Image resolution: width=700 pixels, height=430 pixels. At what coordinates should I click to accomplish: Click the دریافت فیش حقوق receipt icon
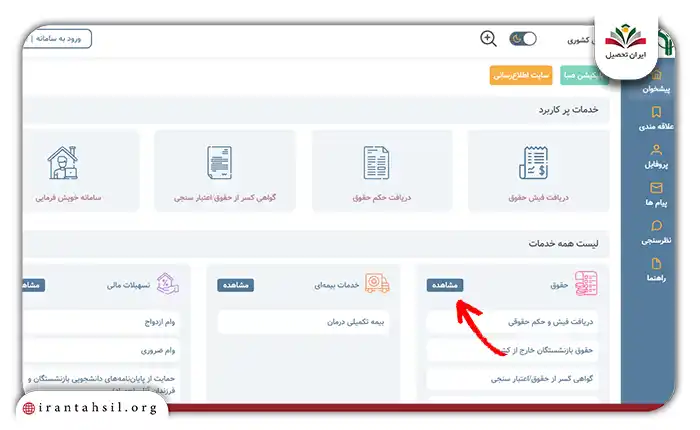pos(533,163)
